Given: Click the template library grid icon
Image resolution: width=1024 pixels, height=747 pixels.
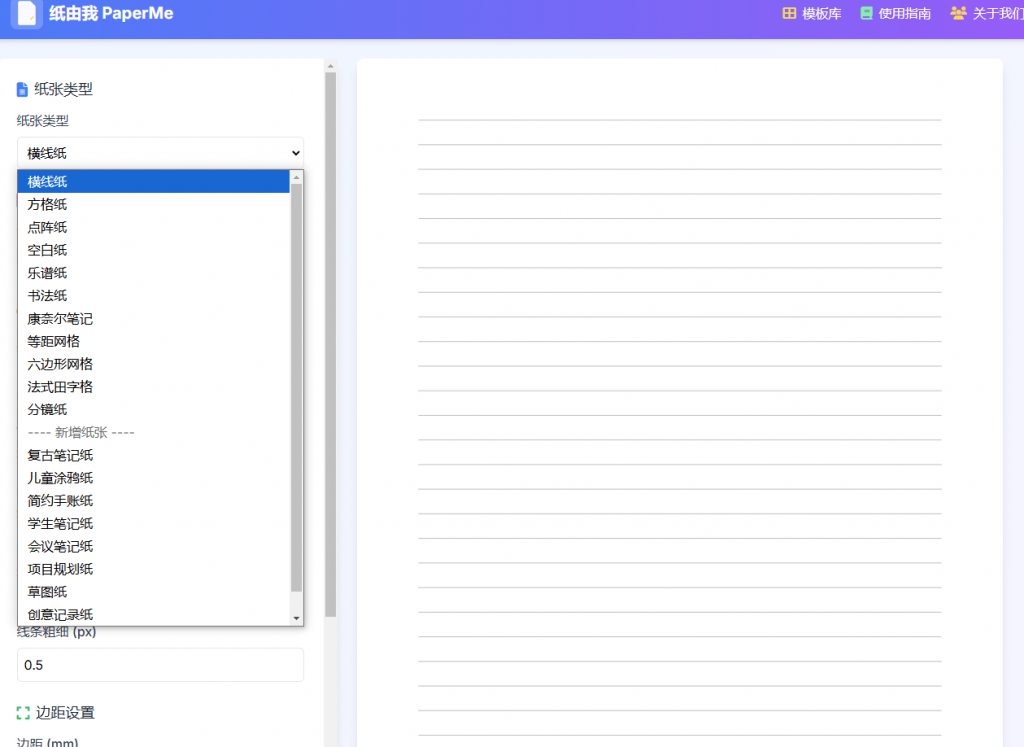Looking at the screenshot, I should coord(790,14).
